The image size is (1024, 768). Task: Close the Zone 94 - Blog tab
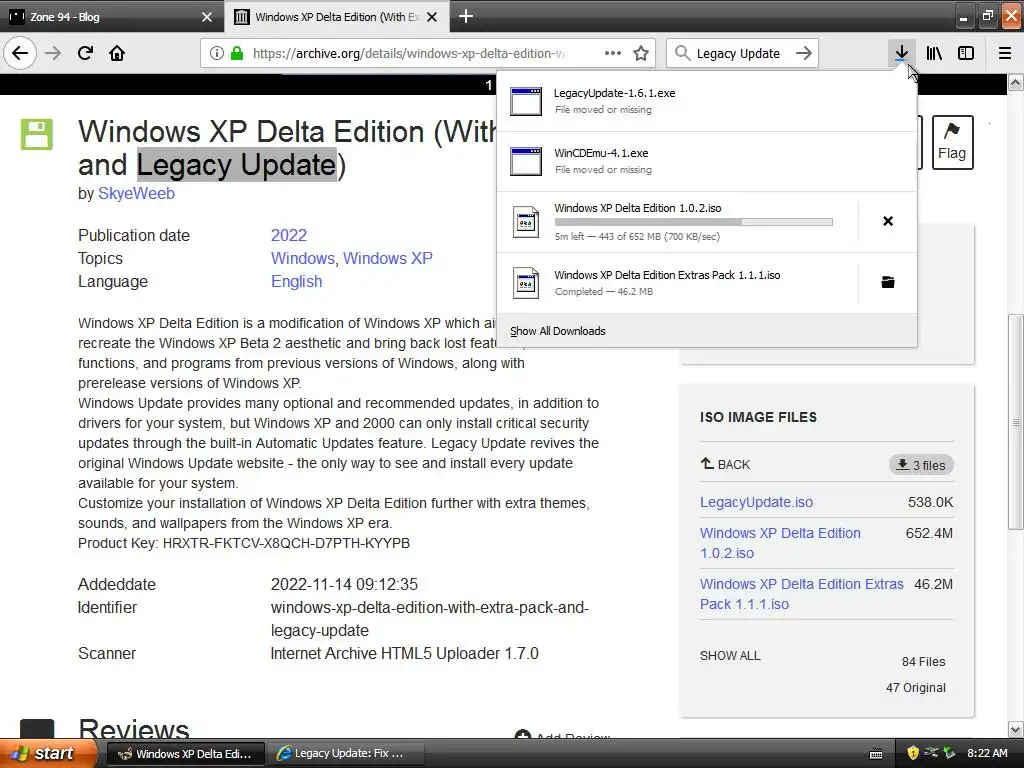pos(207,17)
